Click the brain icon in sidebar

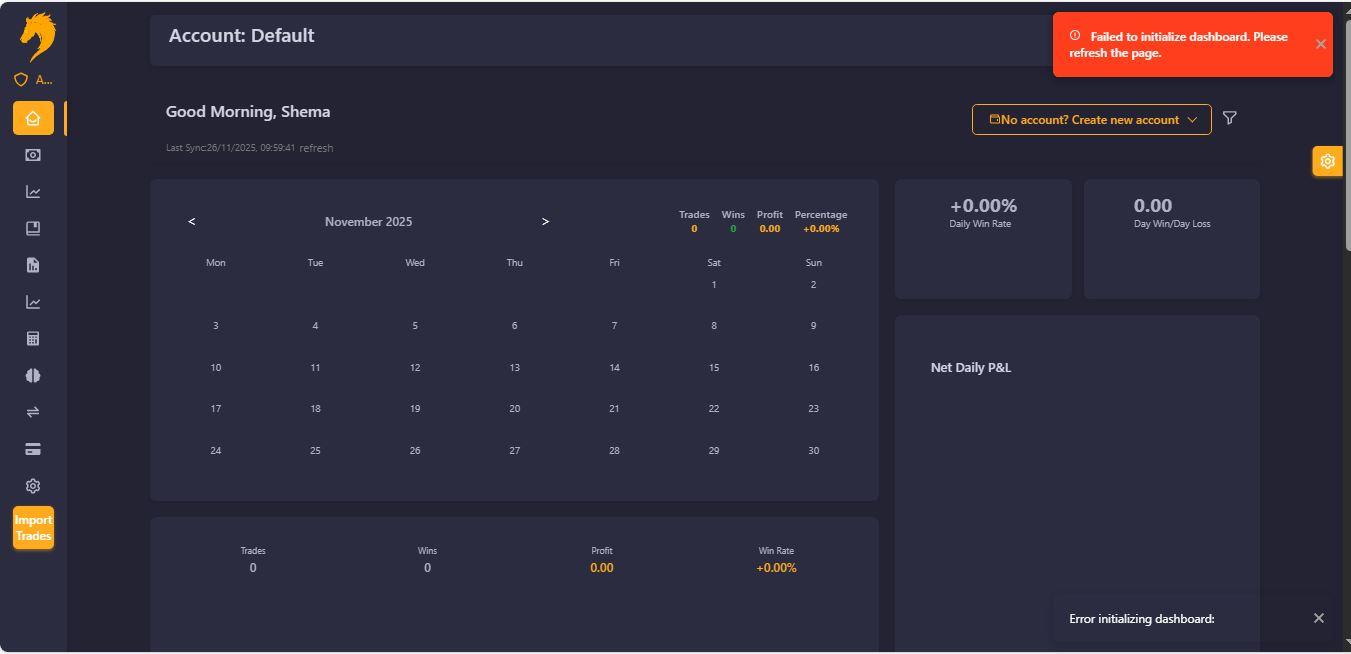tap(33, 375)
